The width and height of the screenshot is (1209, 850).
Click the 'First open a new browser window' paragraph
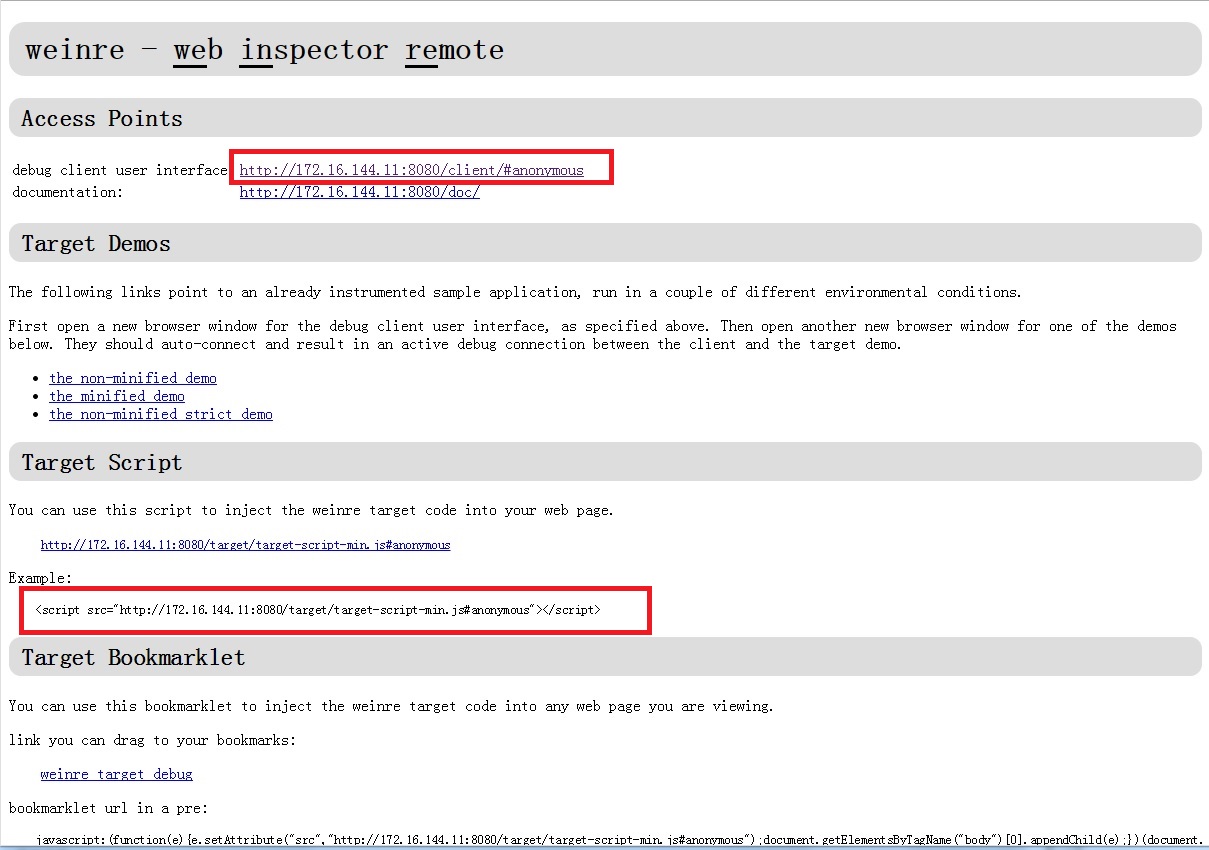(x=593, y=335)
